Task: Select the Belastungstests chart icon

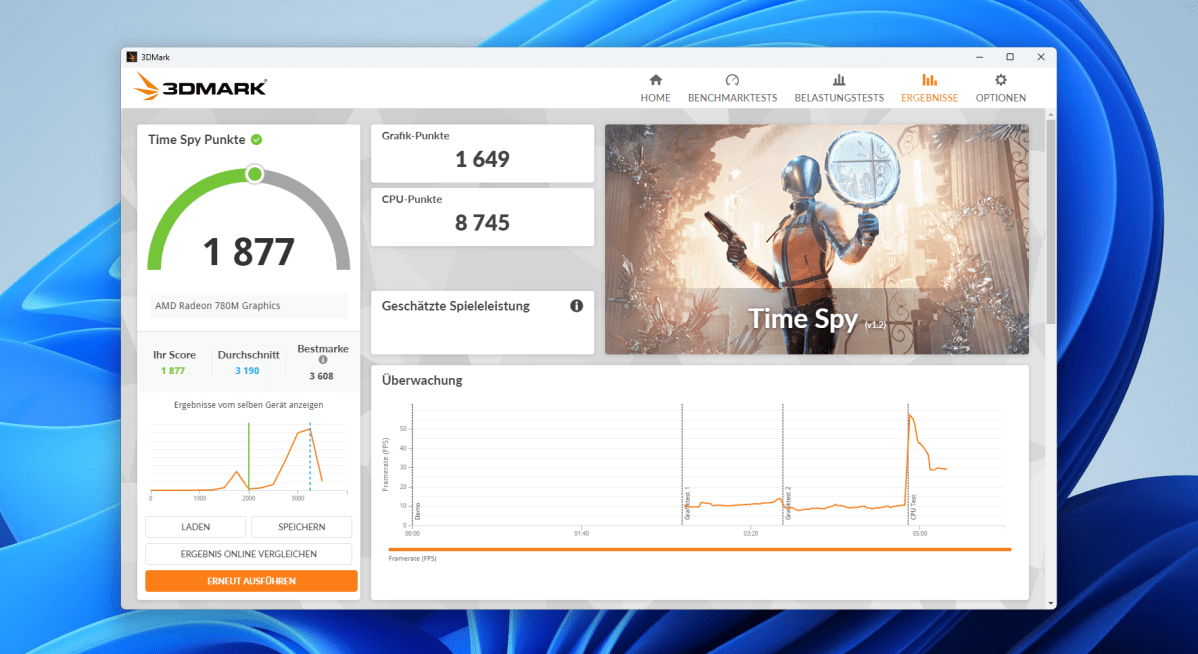Action: pos(839,79)
